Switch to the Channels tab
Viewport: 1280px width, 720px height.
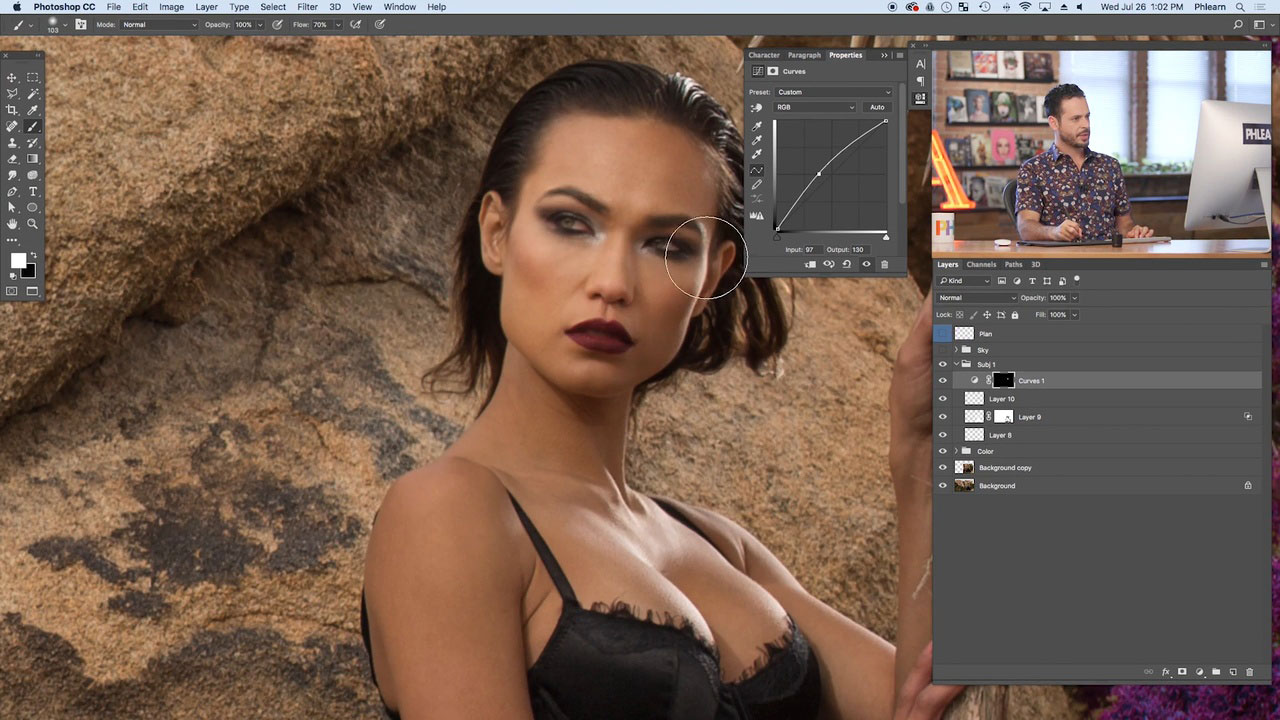(x=981, y=265)
